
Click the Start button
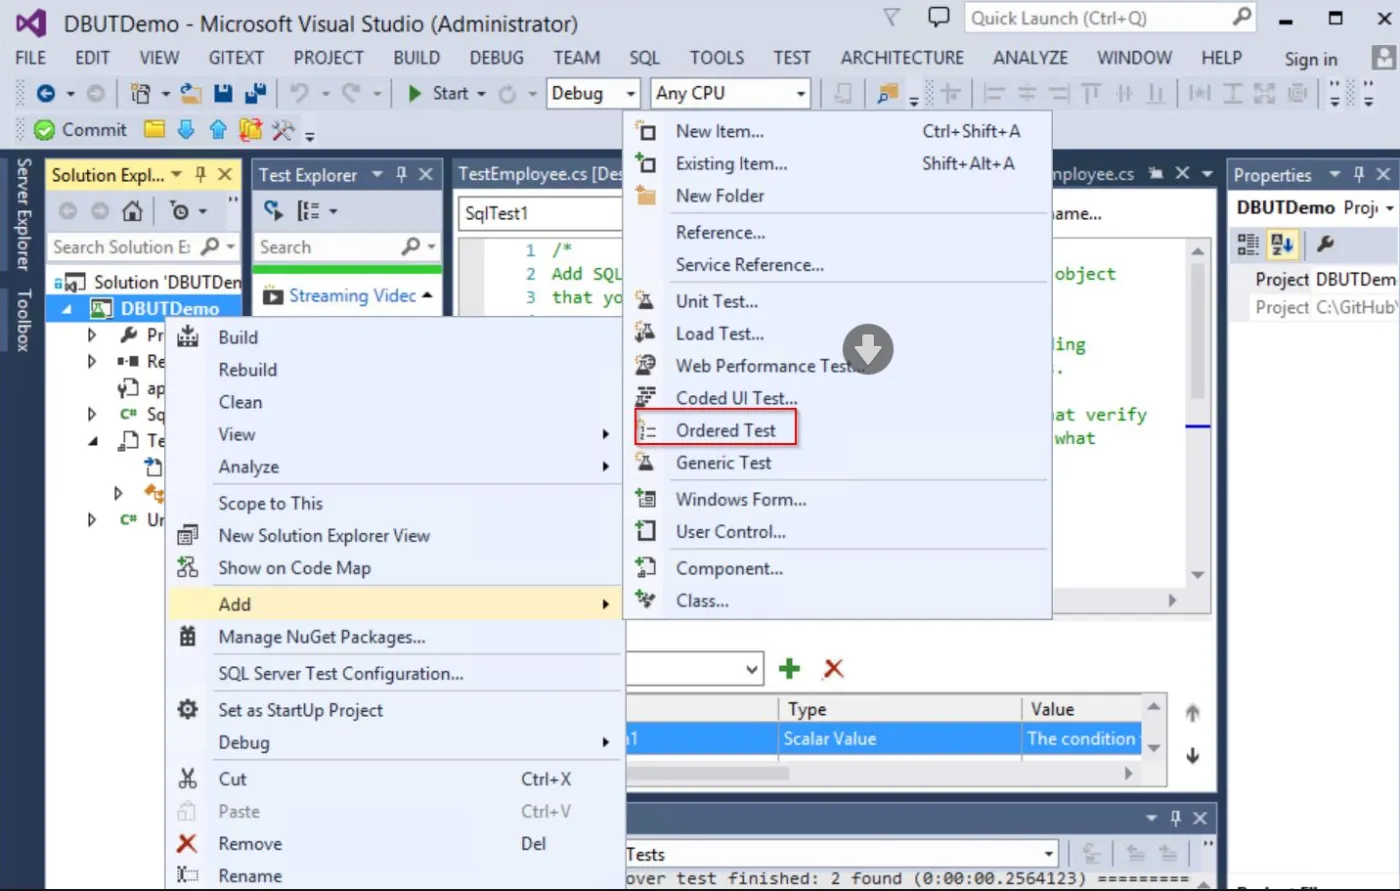[438, 94]
